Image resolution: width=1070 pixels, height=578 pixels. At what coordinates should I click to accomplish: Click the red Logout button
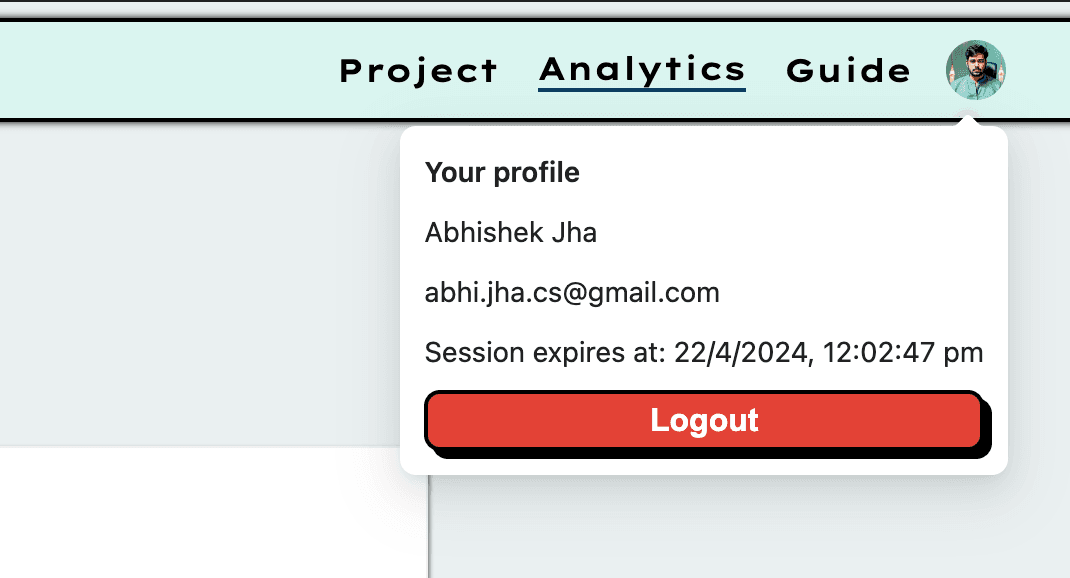click(704, 420)
